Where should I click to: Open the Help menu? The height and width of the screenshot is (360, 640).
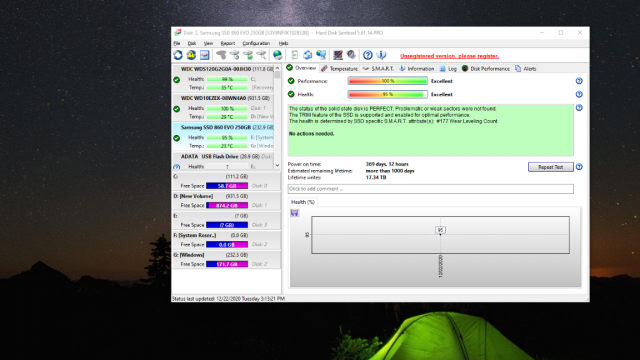[x=283, y=43]
